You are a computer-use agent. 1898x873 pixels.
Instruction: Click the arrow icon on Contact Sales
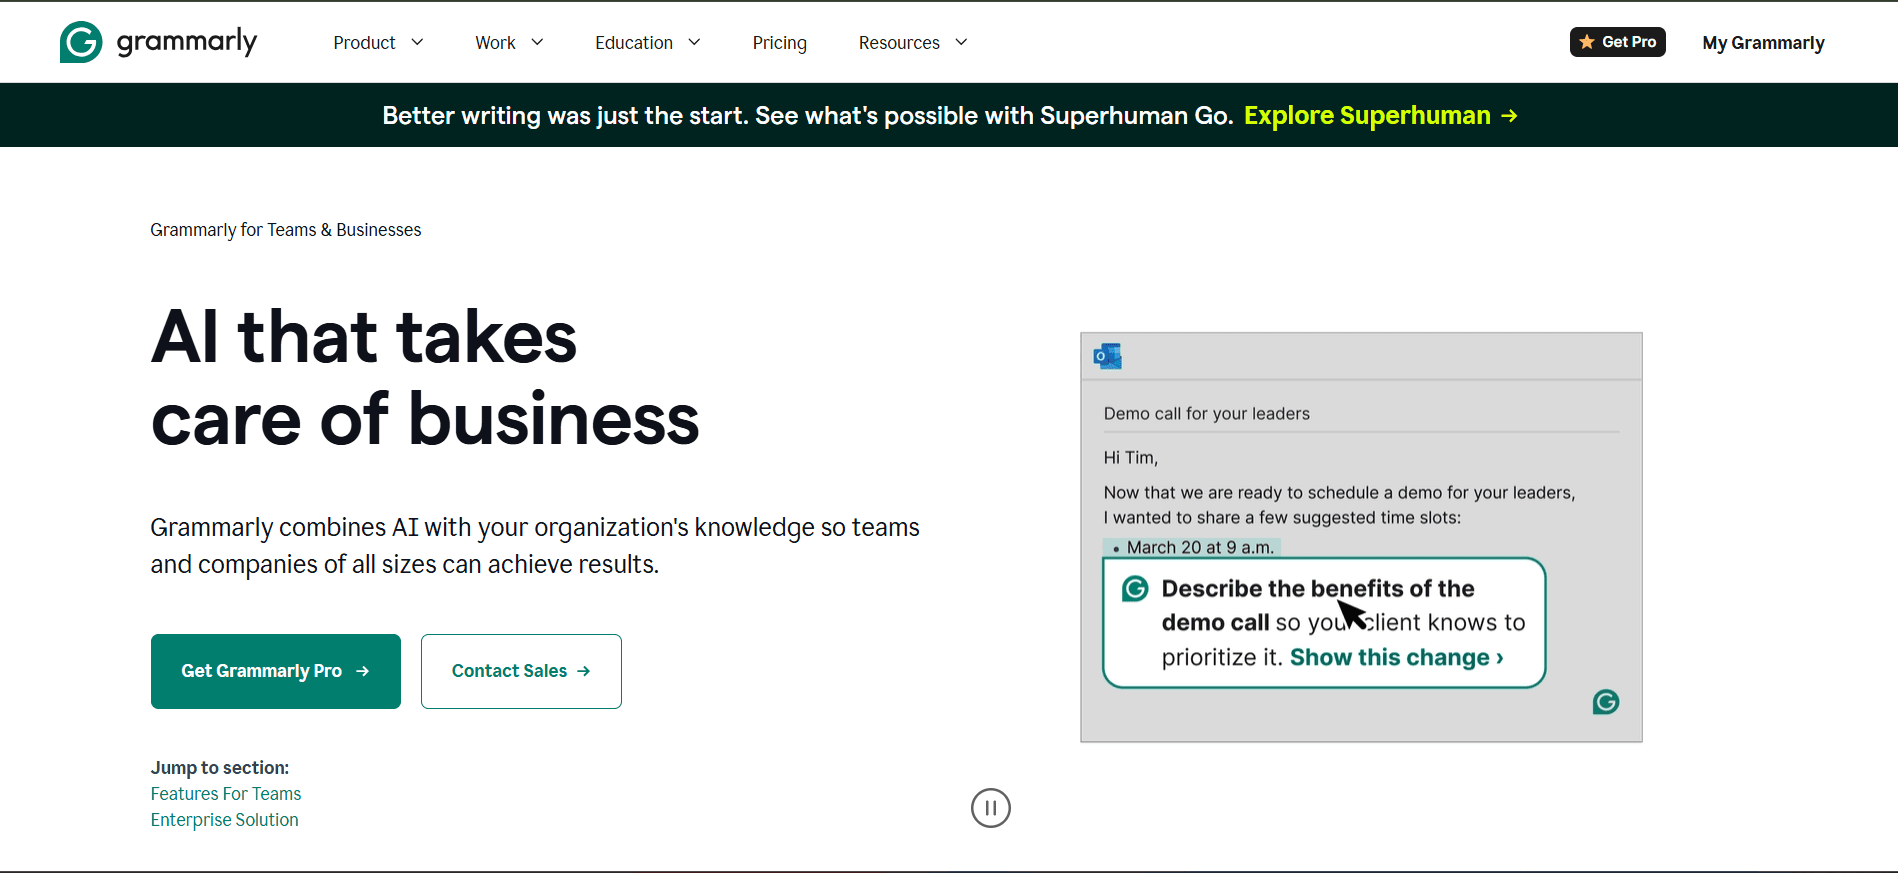coord(584,671)
